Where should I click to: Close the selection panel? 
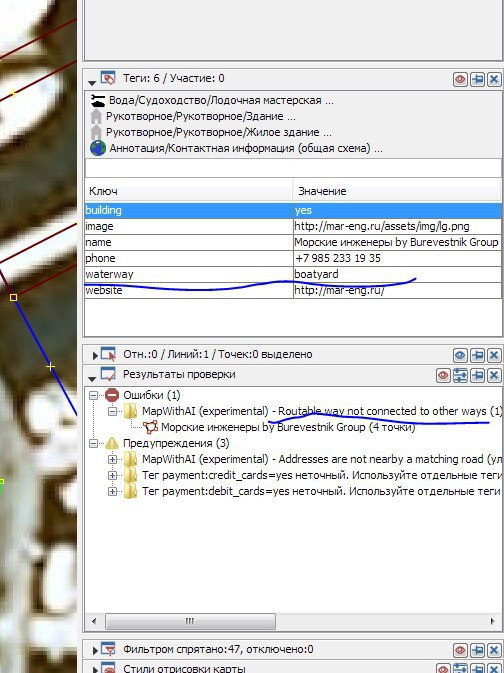tap(494, 355)
